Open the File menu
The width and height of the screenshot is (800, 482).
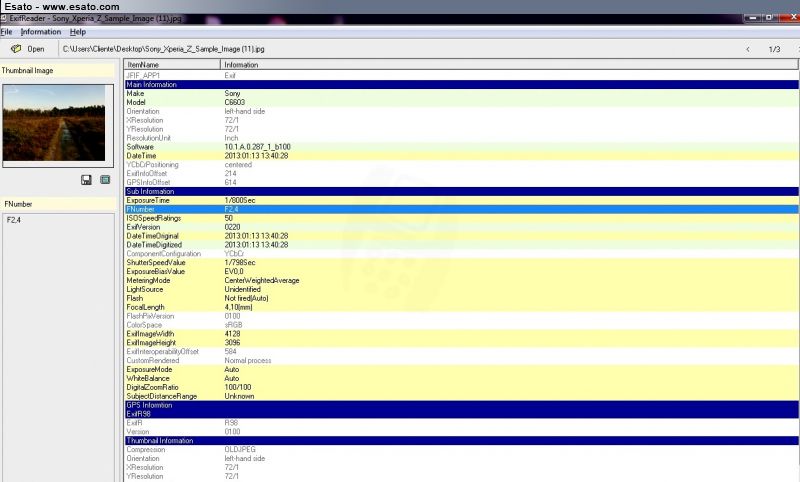tap(6, 32)
